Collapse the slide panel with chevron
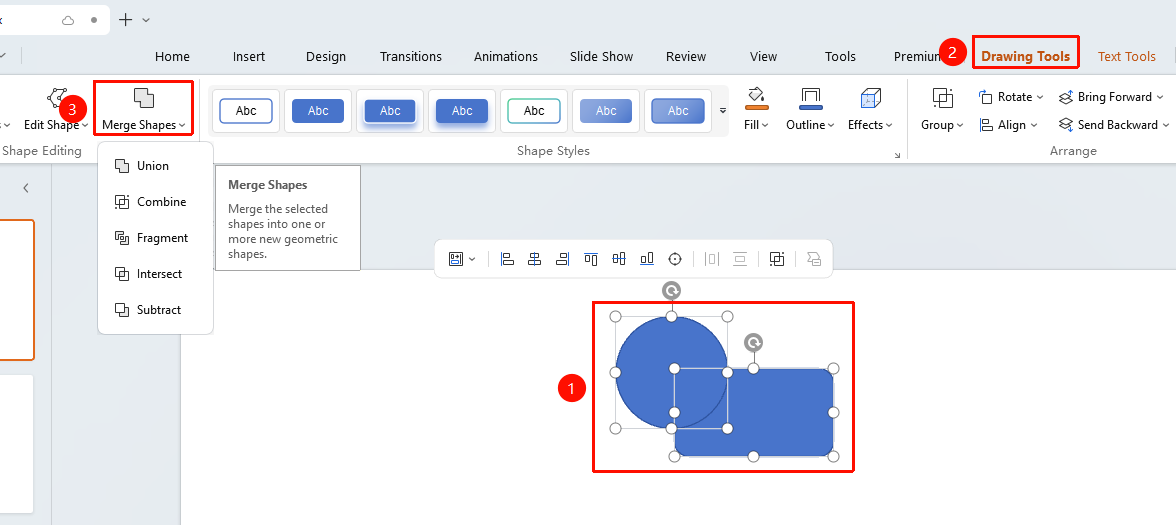The image size is (1176, 525). point(26,188)
